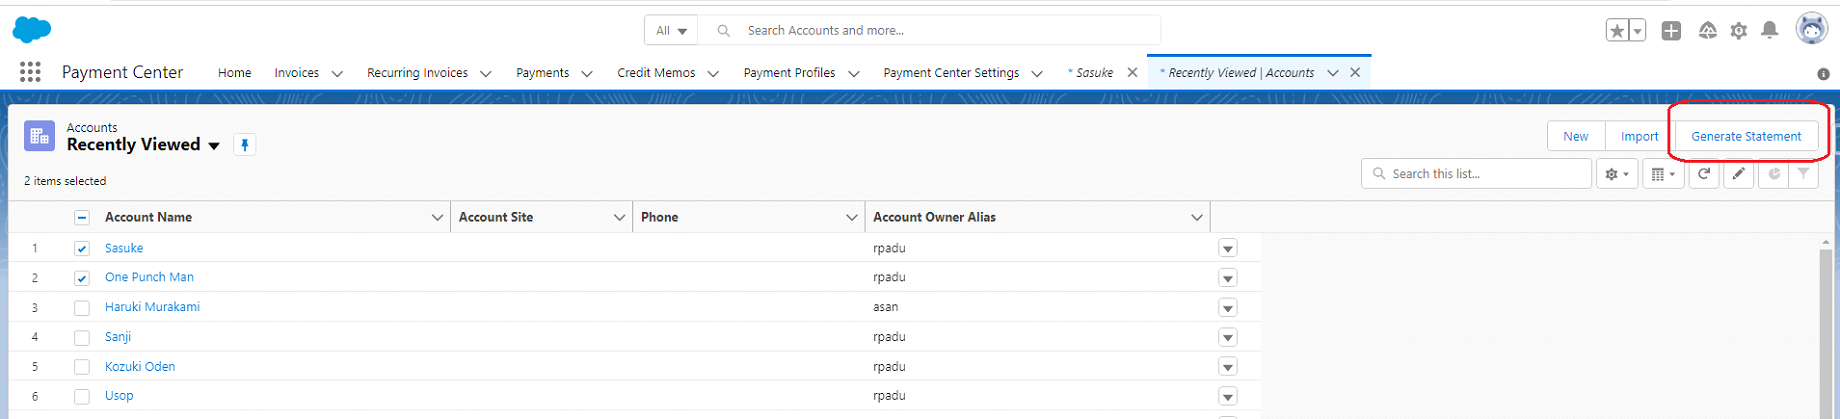Open the Setup gear icon
This screenshot has height=419, width=1840.
(x=1739, y=31)
